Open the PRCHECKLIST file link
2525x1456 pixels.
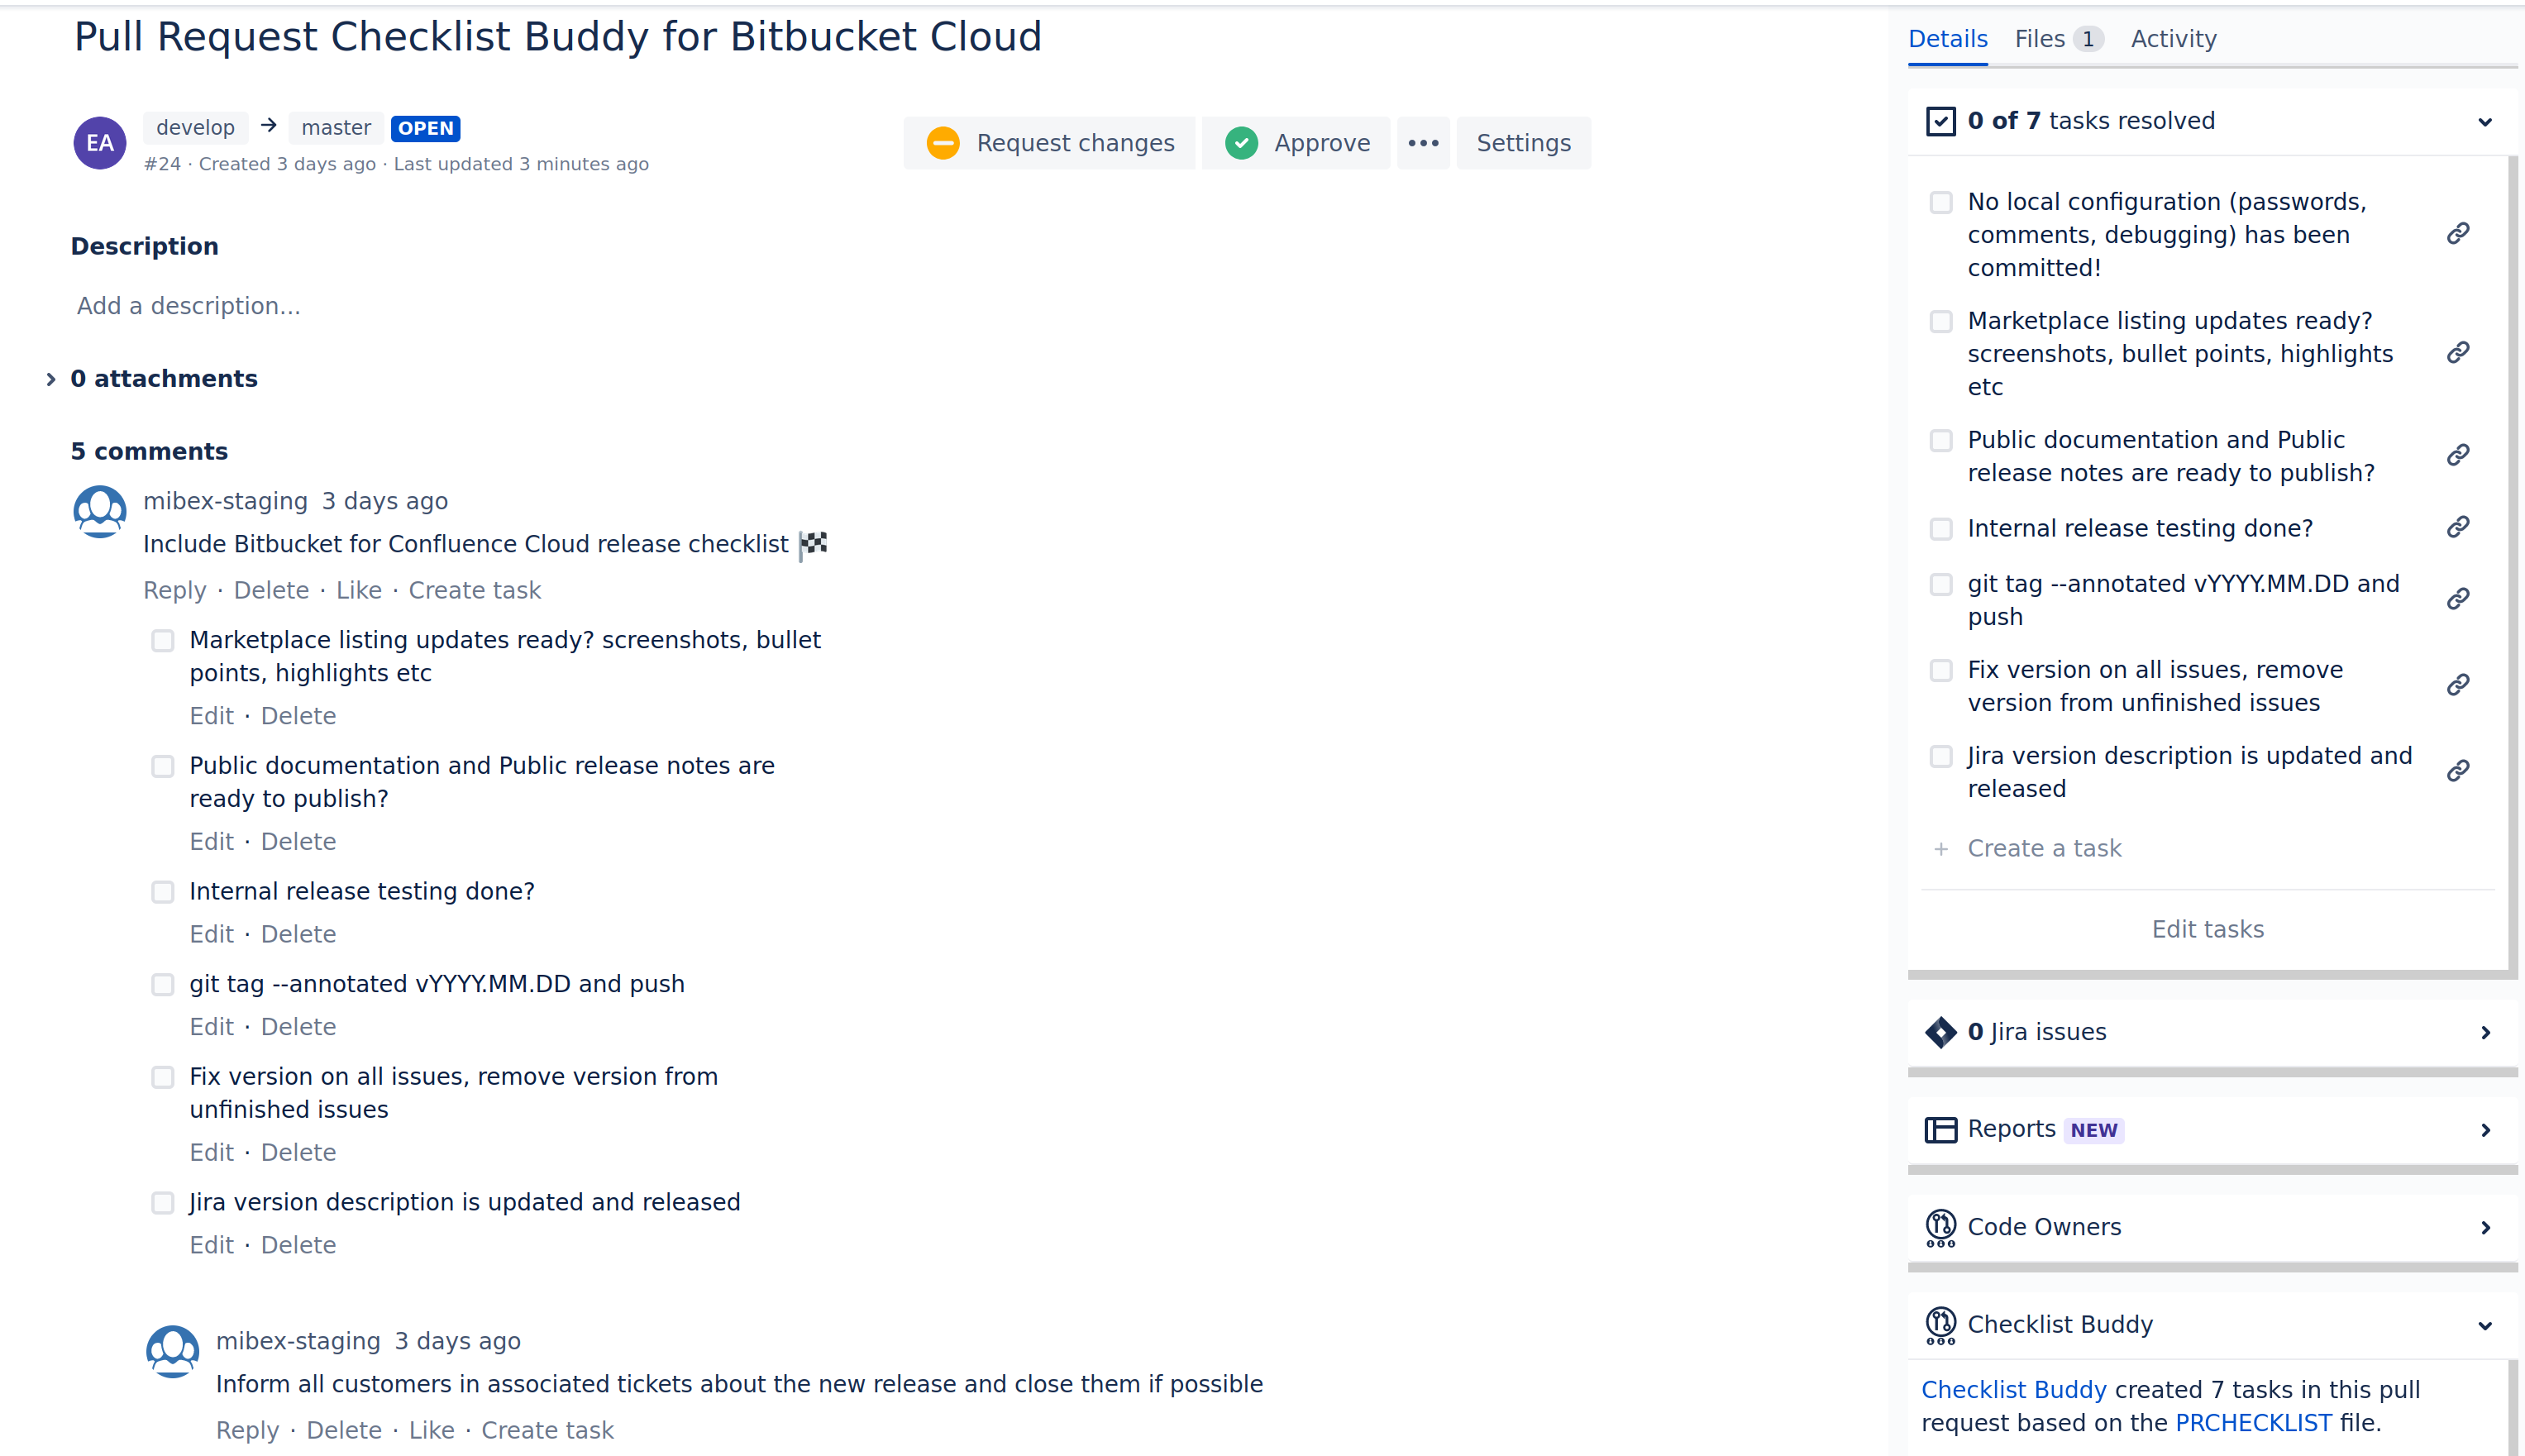click(x=2253, y=1423)
